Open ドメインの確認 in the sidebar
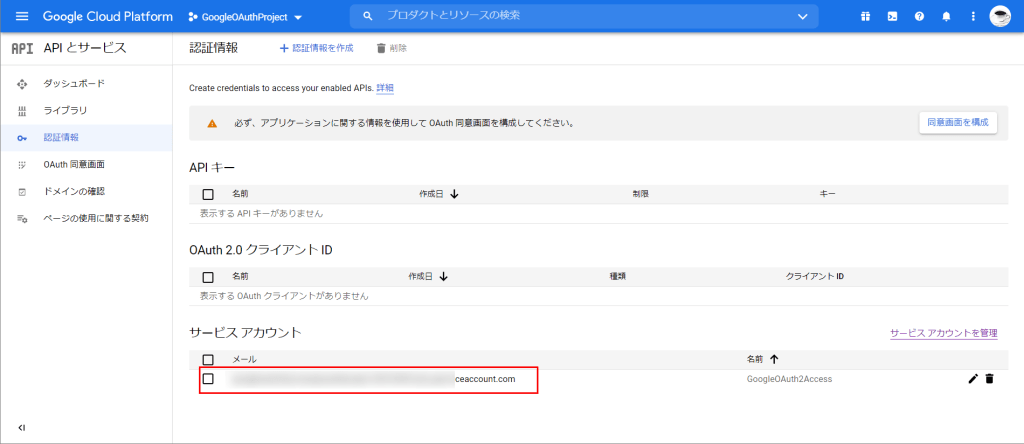Screen dimensions: 1024x444 [x=74, y=191]
